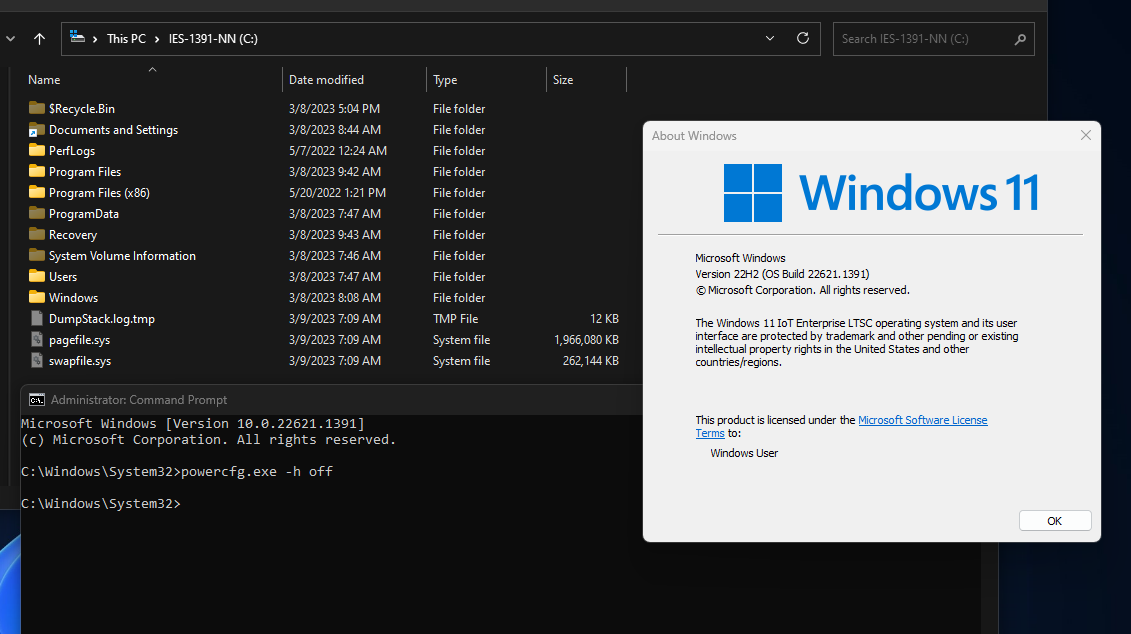Select the pagefile.sys file icon
This screenshot has height=634, width=1131.
click(x=37, y=339)
